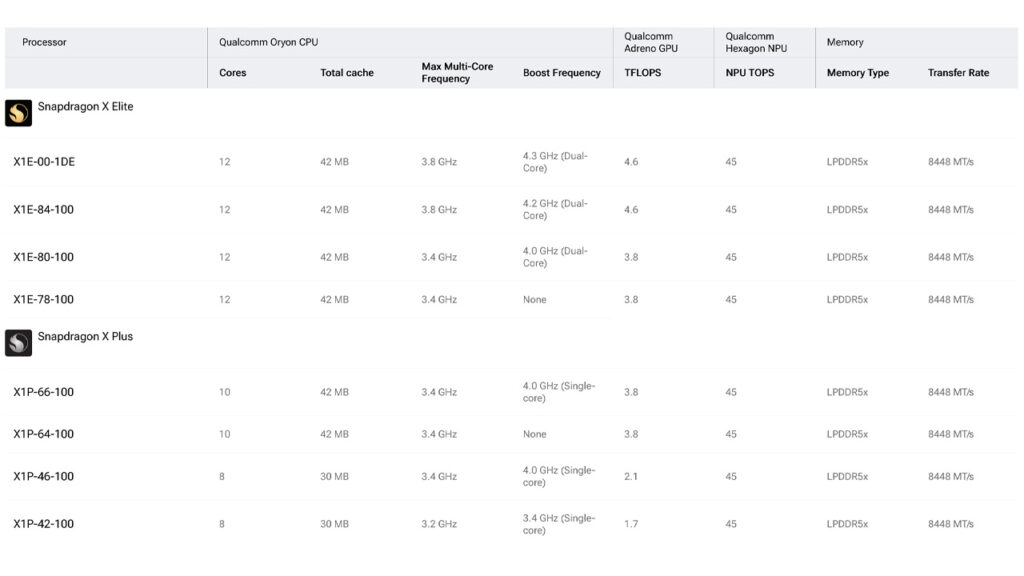Click the 45 NPU TOPS value for X1E-00-1DE

[731, 162]
